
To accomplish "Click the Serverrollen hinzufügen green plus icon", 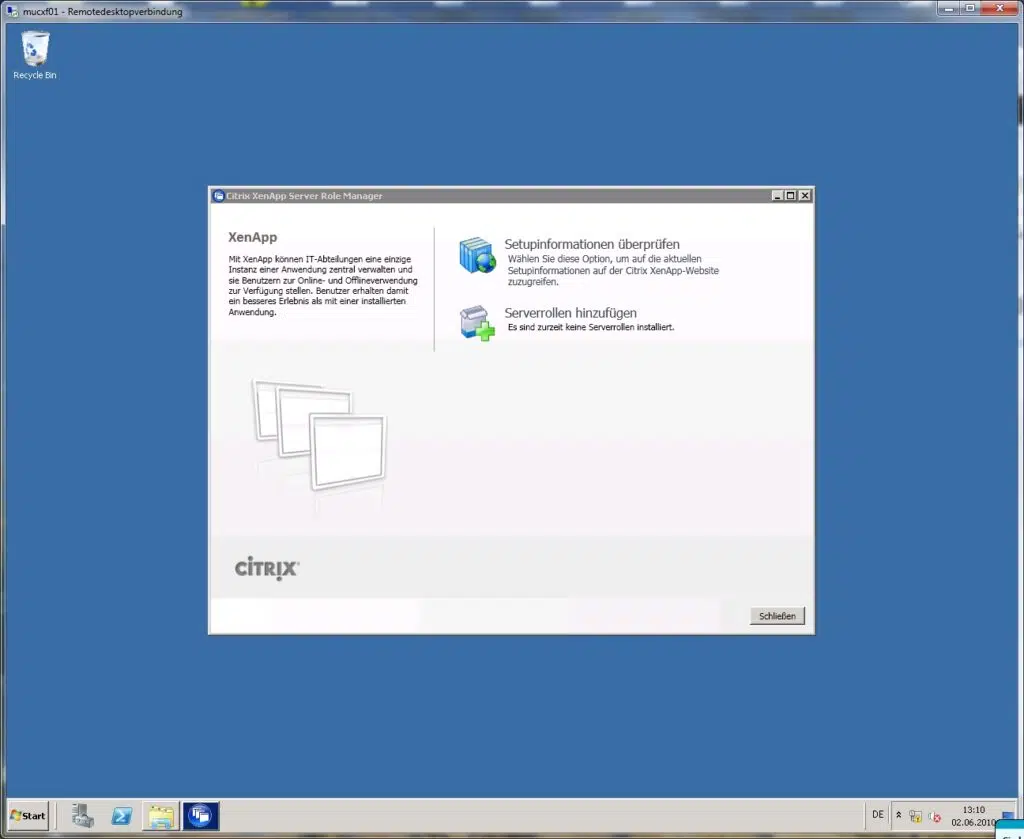I will tap(477, 323).
